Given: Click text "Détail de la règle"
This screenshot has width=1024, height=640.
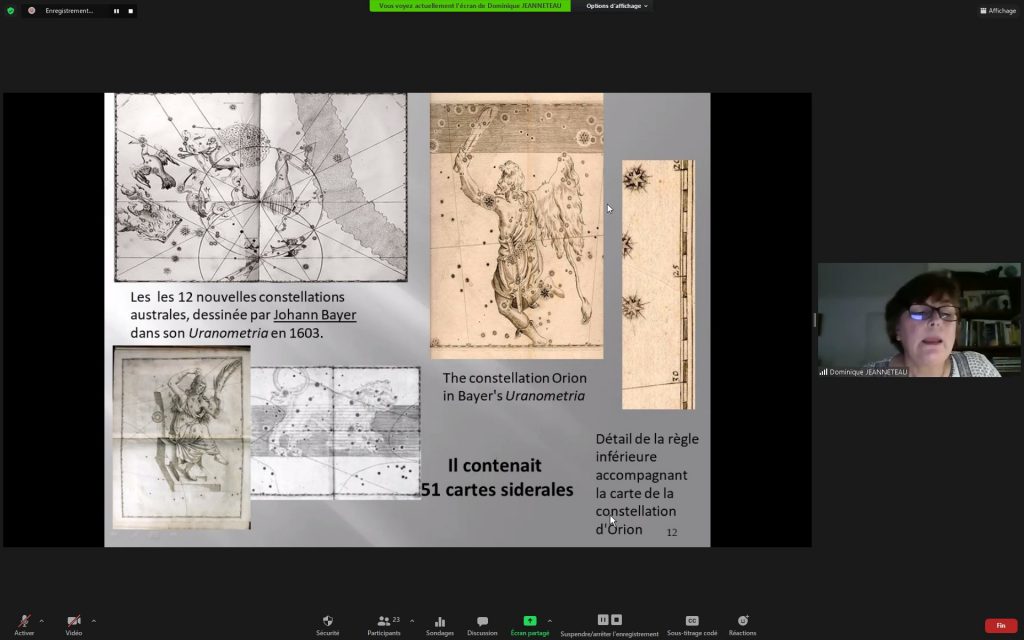Looking at the screenshot, I should [647, 439].
